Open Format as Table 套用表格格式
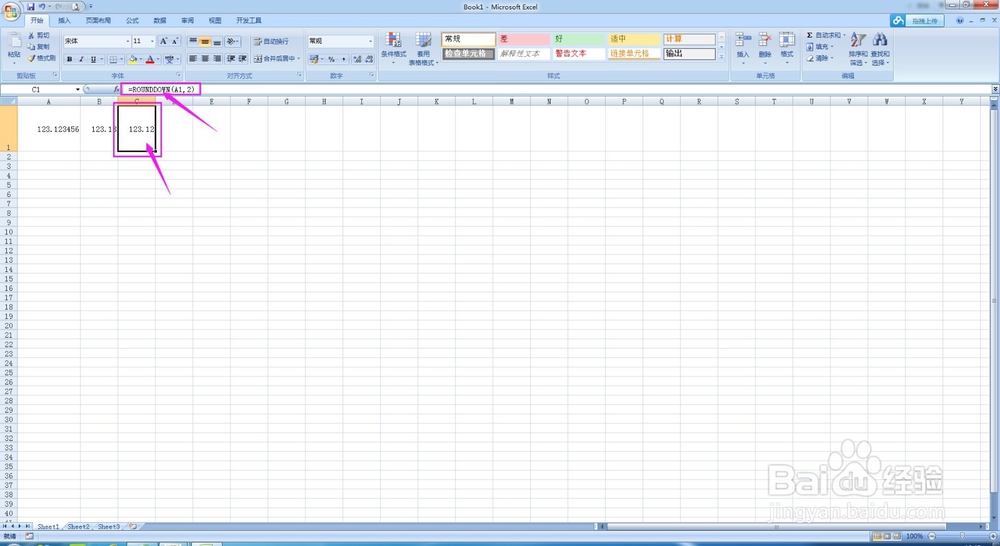This screenshot has height=546, width=1000. pyautogui.click(x=423, y=48)
